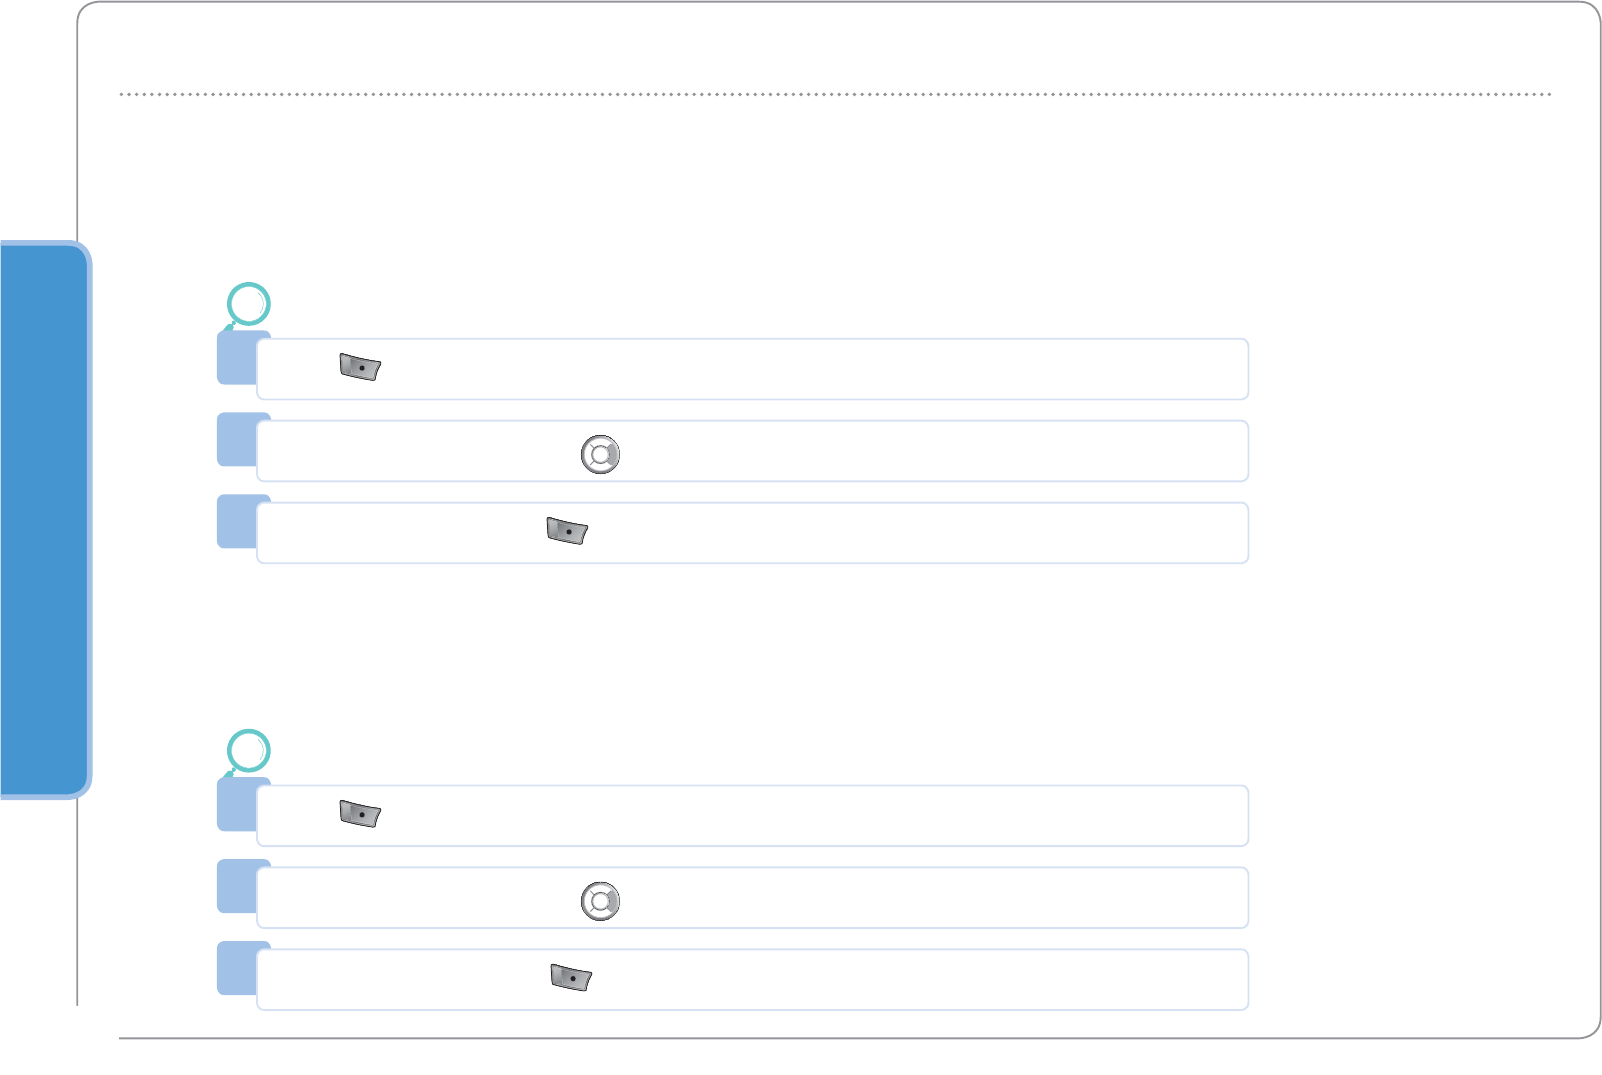Click the round navigation key icon in the lower procedure
The image size is (1602, 1075).
pos(600,901)
